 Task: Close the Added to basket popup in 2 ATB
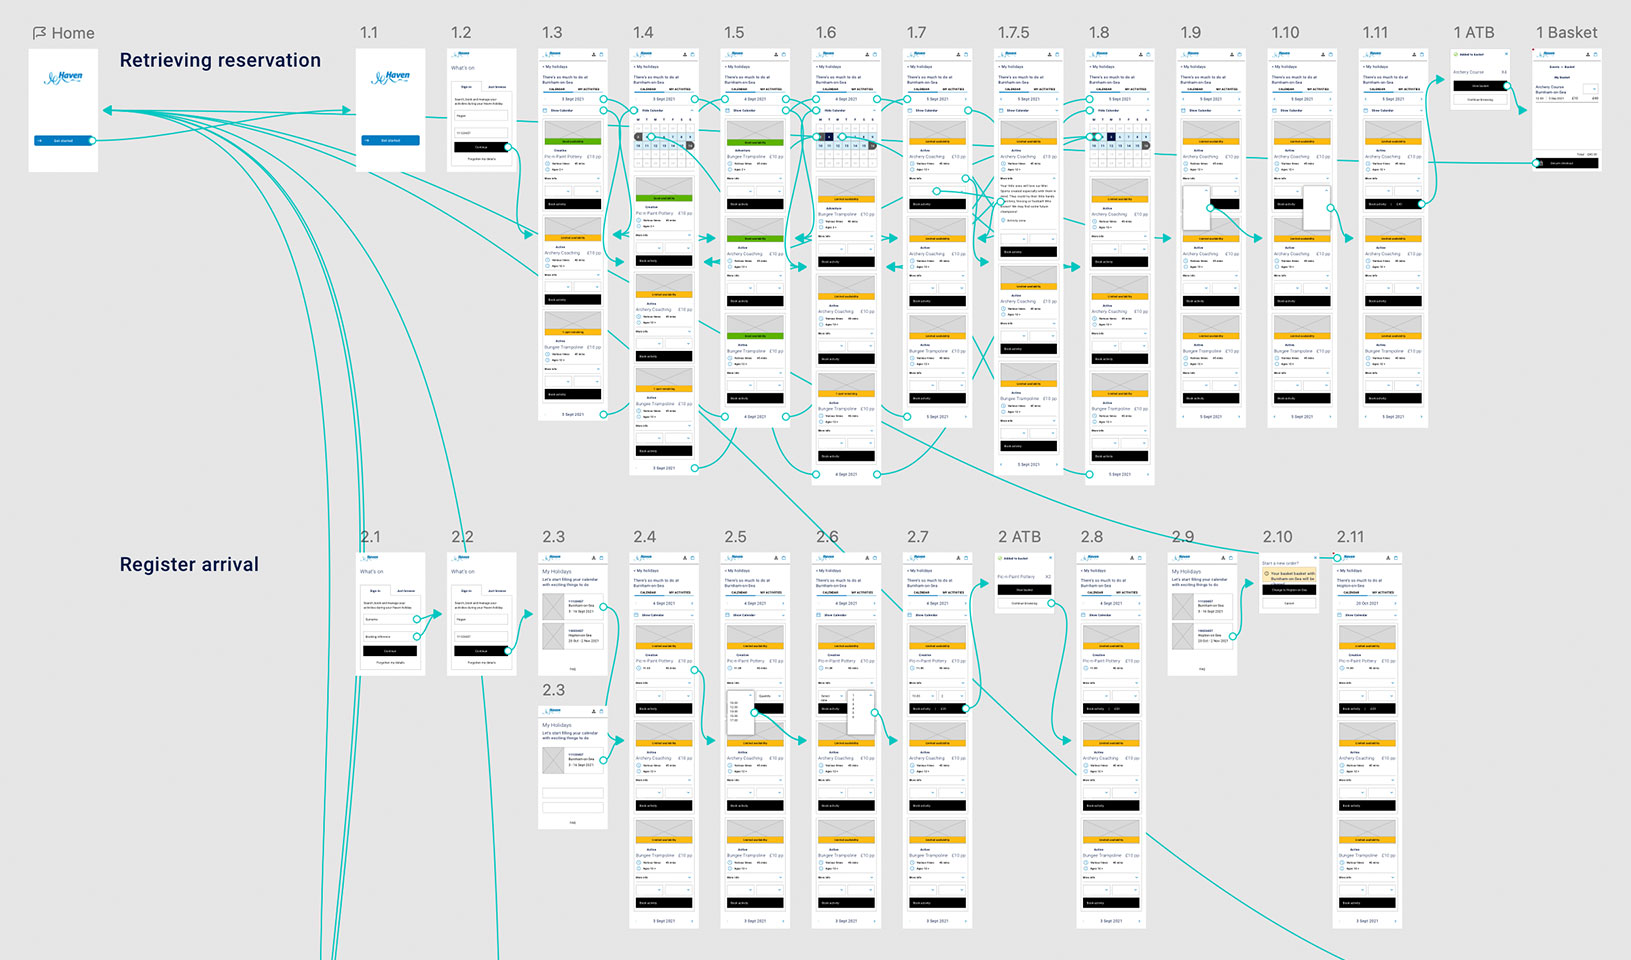(1050, 558)
